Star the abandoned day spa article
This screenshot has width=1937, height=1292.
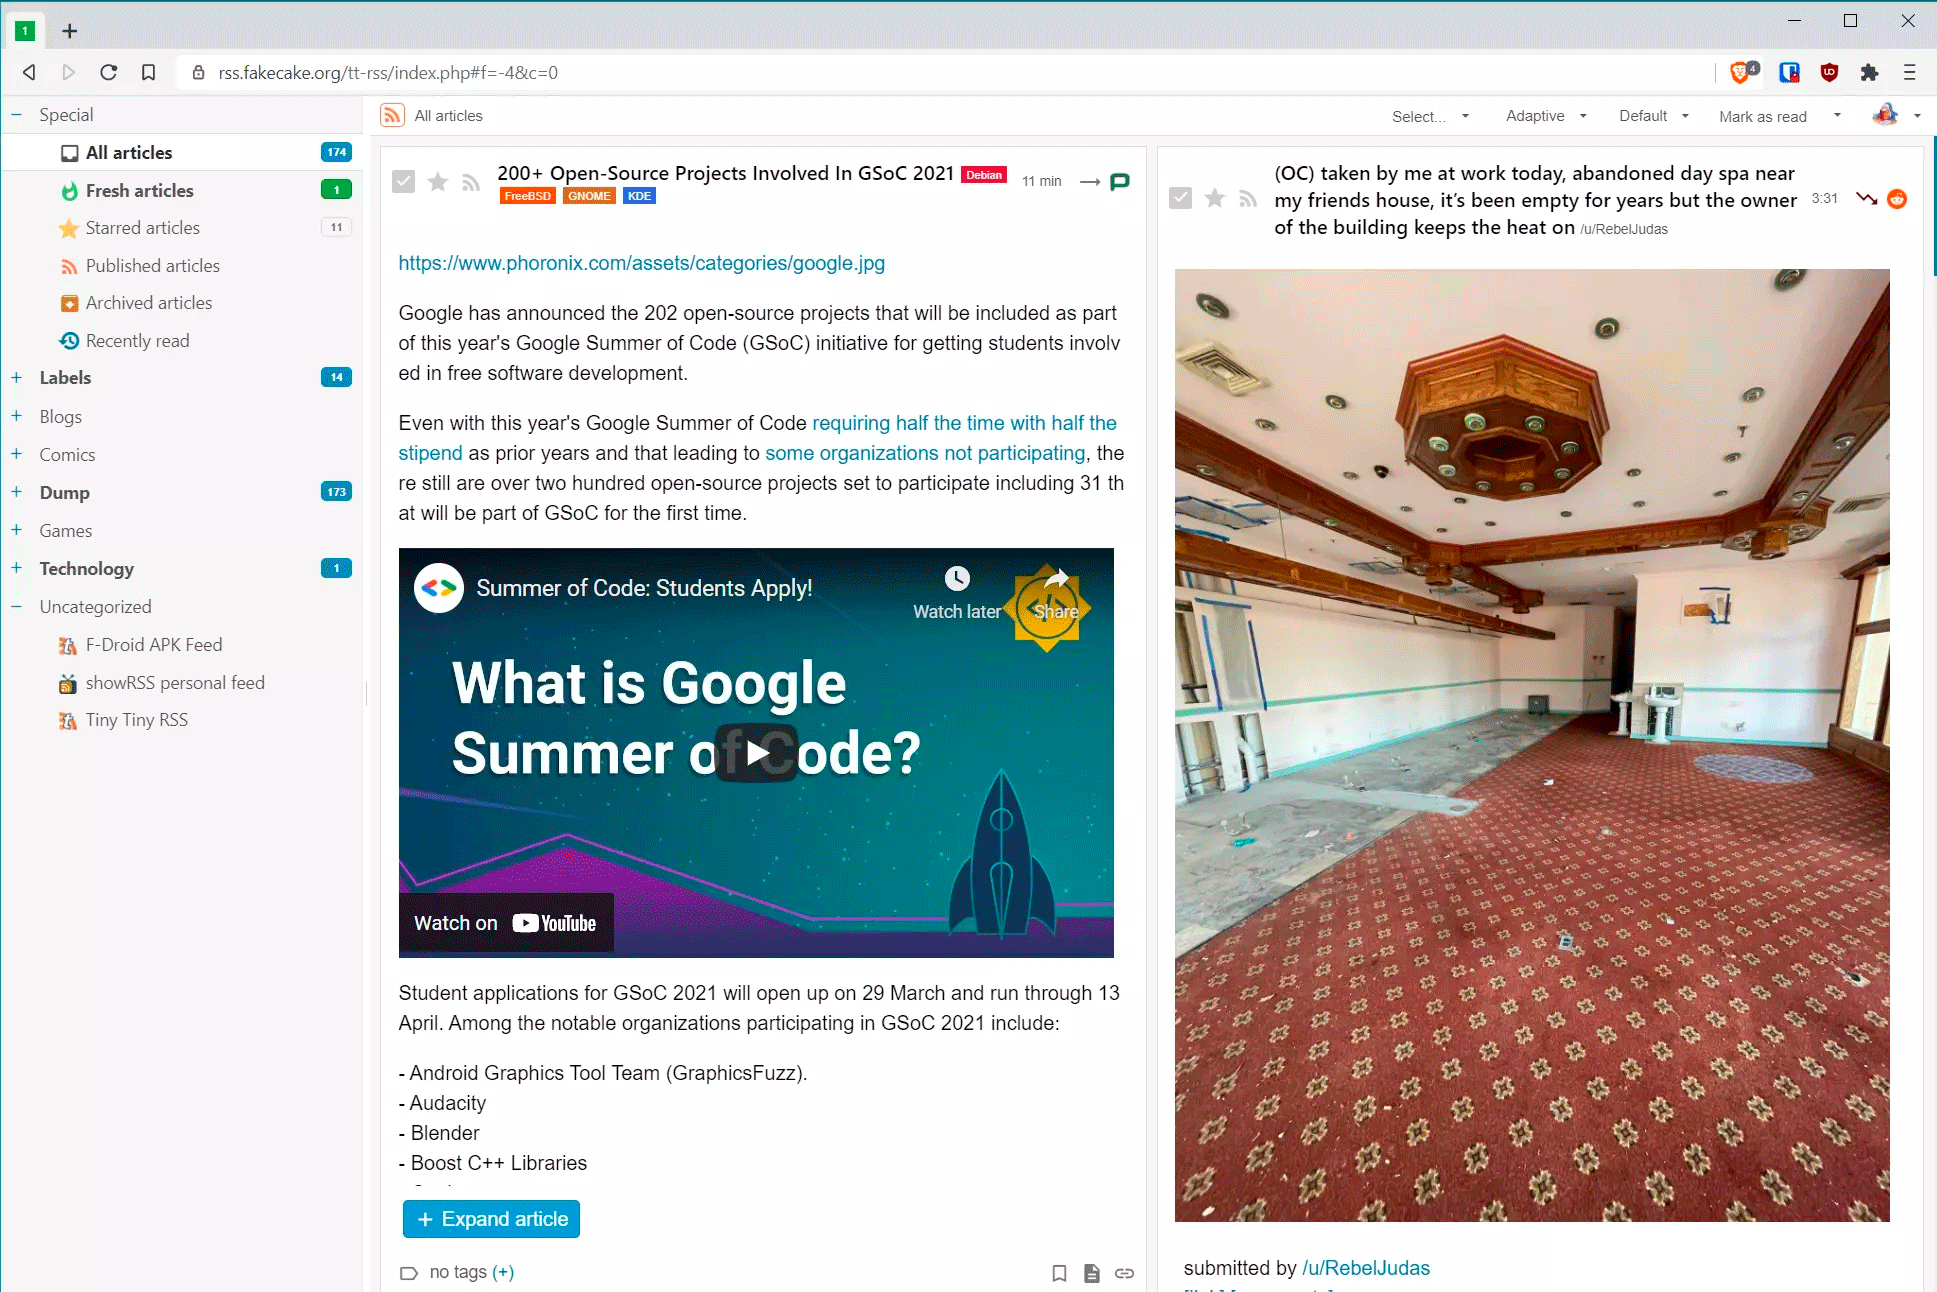pyautogui.click(x=1215, y=198)
